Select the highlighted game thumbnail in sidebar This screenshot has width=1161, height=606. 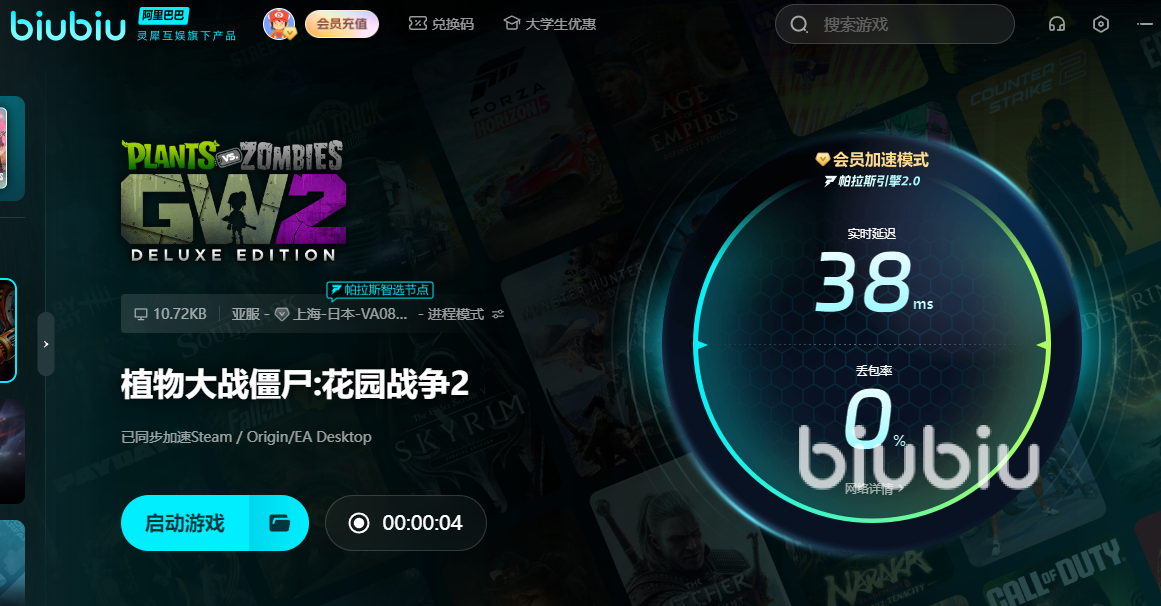(x=7, y=330)
